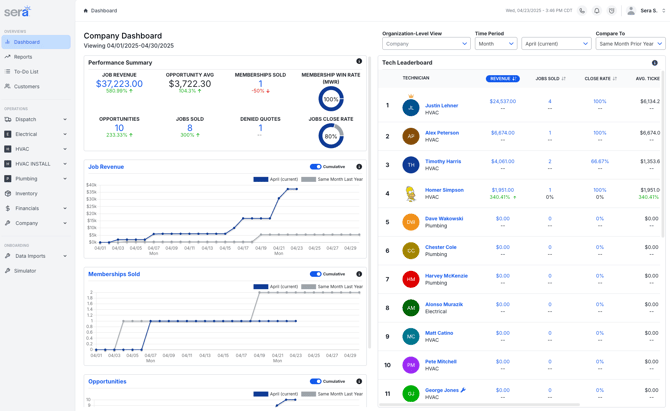This screenshot has height=411, width=670.
Task: Open the Month time period dropdown
Action: [496, 44]
